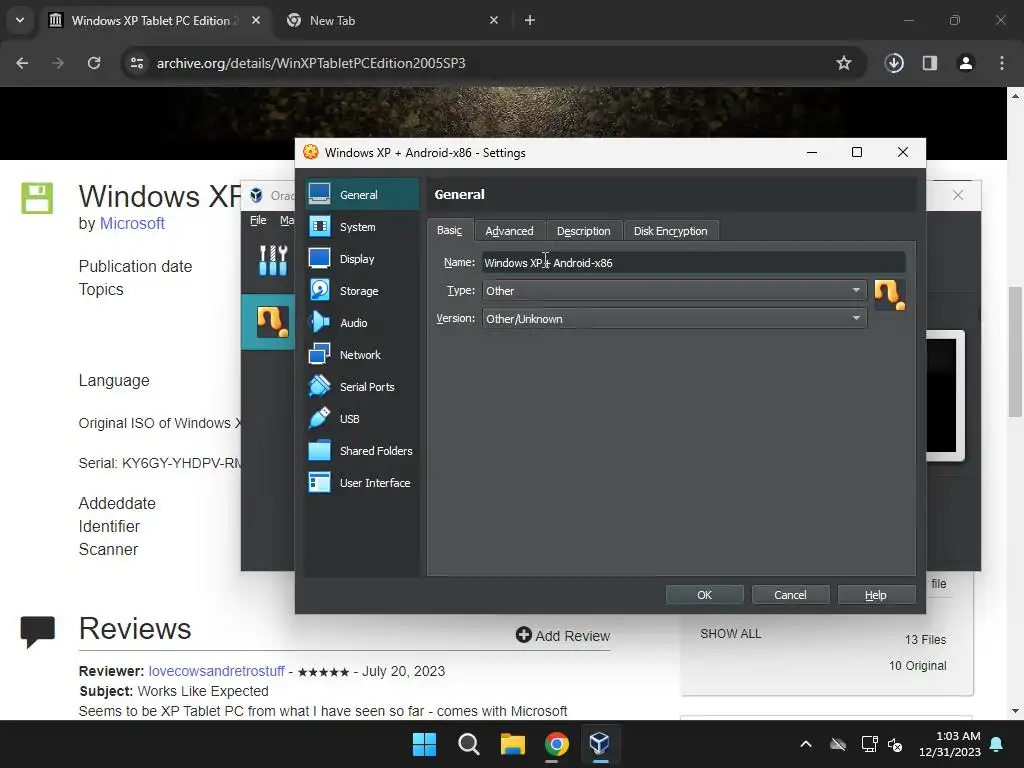The width and height of the screenshot is (1024, 768).
Task: Switch to the Disk Encryption tab
Action: [x=671, y=231]
